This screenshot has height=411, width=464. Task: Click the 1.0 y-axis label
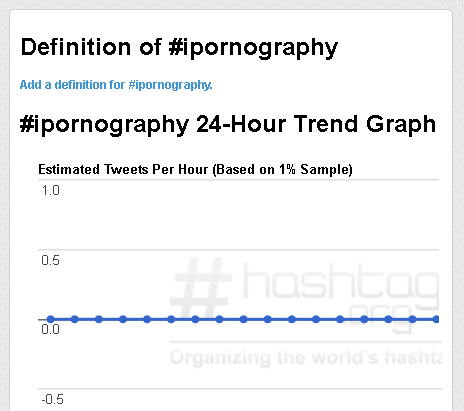click(x=51, y=190)
